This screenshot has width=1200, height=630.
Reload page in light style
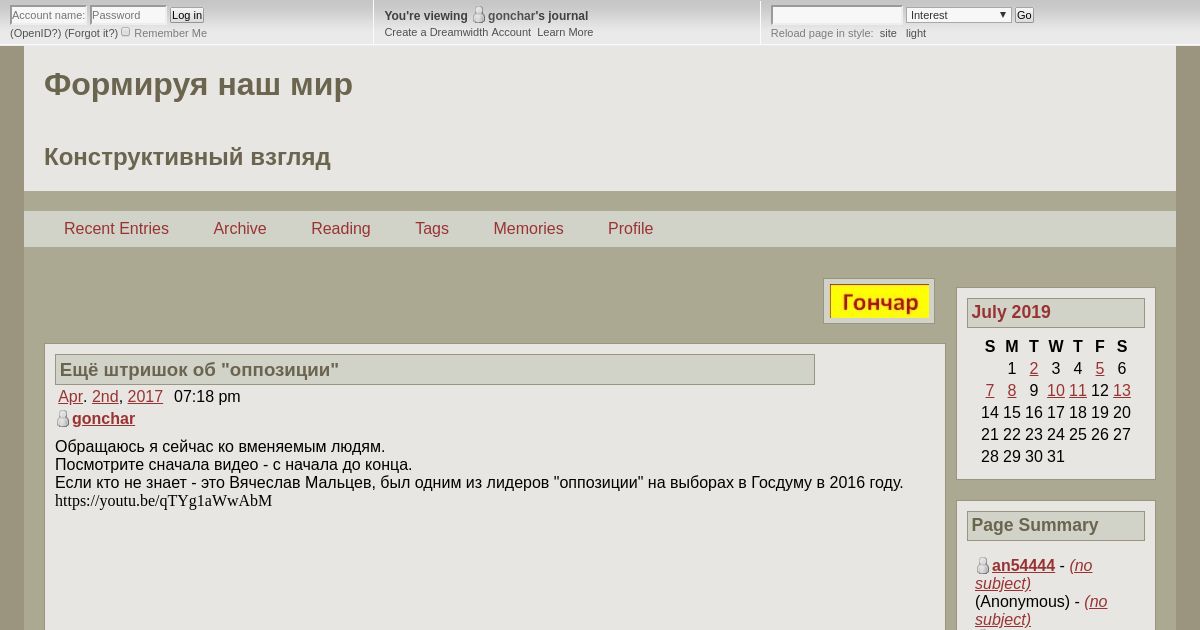click(916, 33)
